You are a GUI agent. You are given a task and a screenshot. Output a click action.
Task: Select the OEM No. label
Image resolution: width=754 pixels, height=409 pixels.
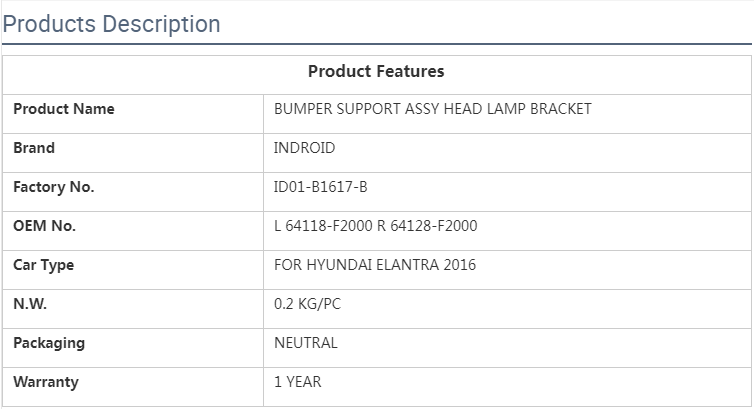[x=44, y=226]
